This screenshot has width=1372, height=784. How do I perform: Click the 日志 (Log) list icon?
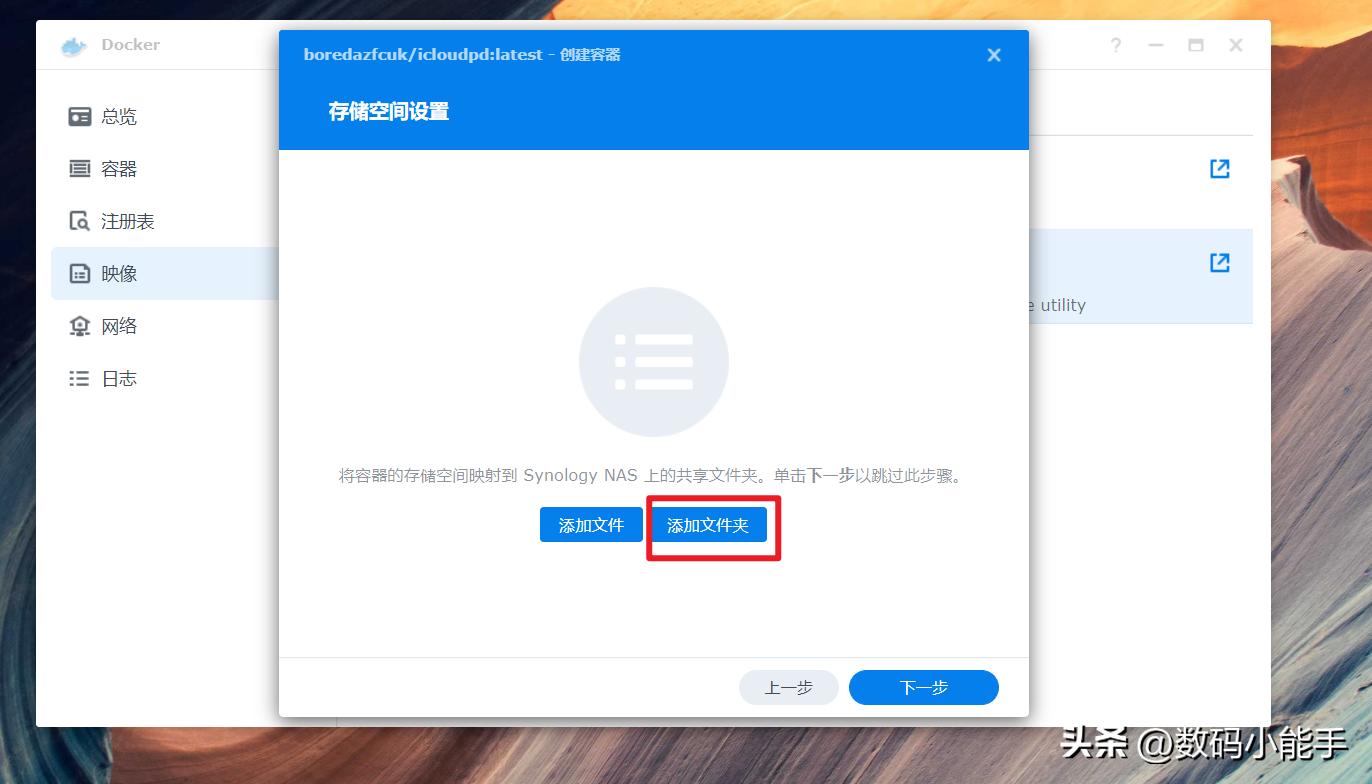point(80,378)
